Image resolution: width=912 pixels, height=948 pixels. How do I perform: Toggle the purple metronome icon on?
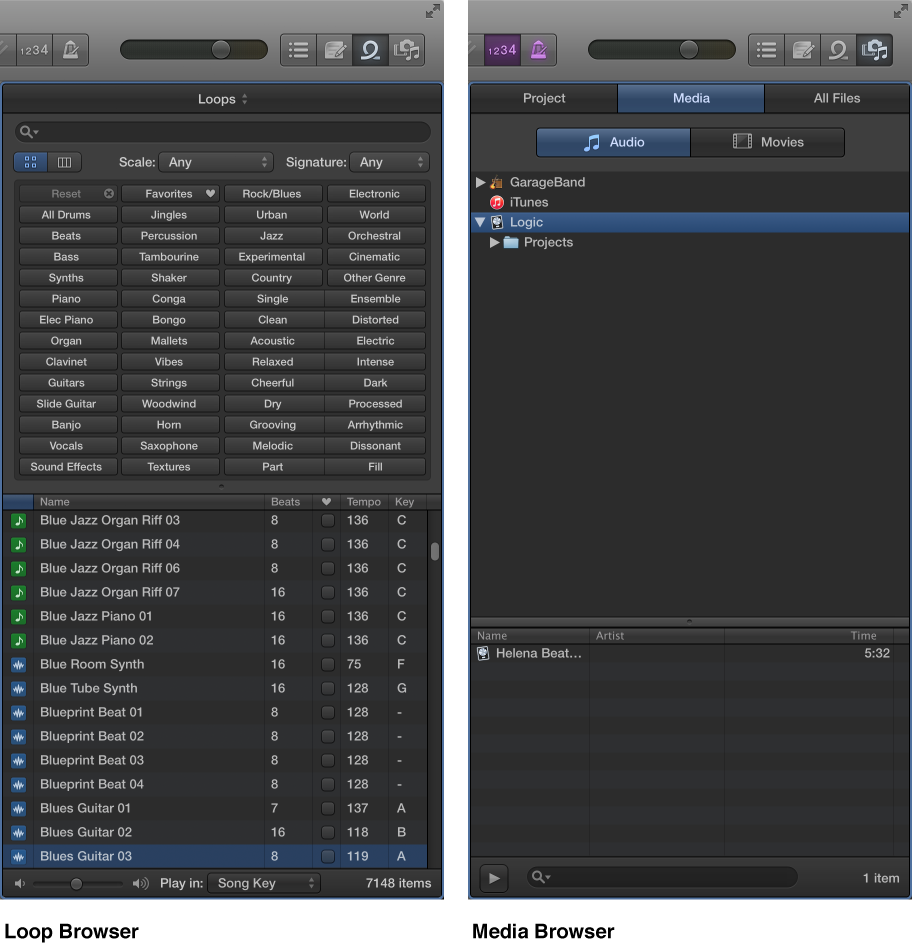click(x=539, y=49)
